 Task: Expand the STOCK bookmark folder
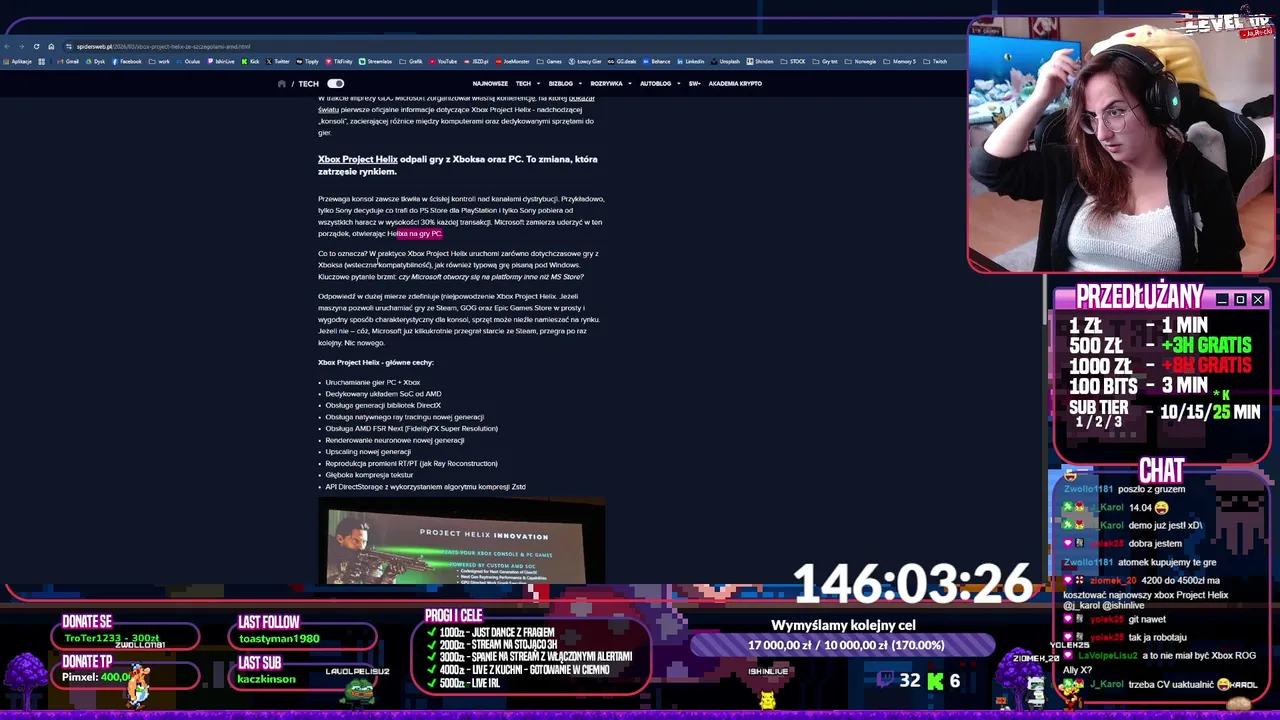(792, 61)
